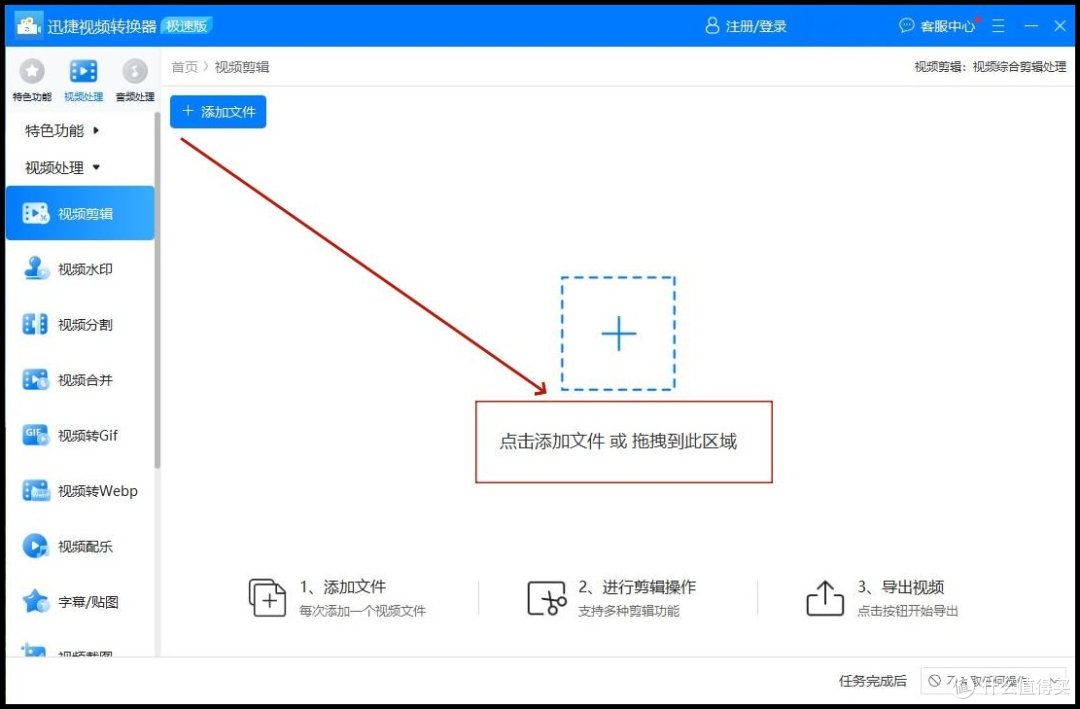
Task: Click the Webp icon in sidebar
Action: point(35,491)
